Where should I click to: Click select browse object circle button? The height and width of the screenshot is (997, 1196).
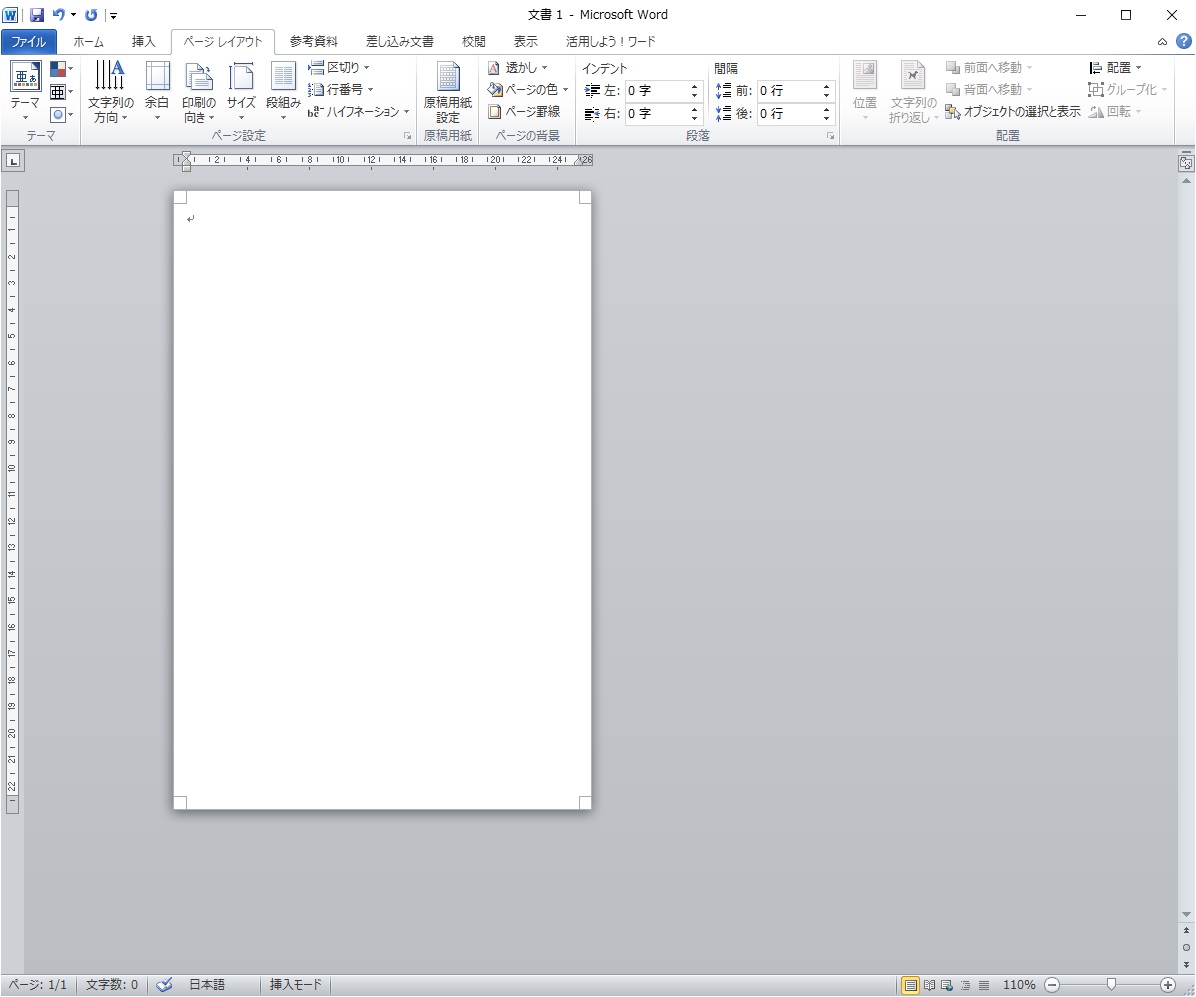click(1186, 947)
